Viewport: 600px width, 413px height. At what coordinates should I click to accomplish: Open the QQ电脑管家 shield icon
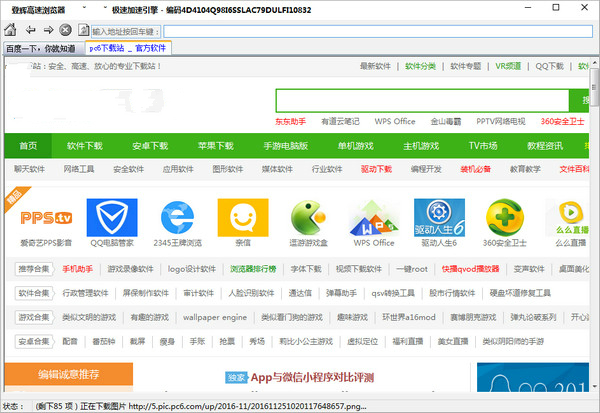pyautogui.click(x=112, y=217)
